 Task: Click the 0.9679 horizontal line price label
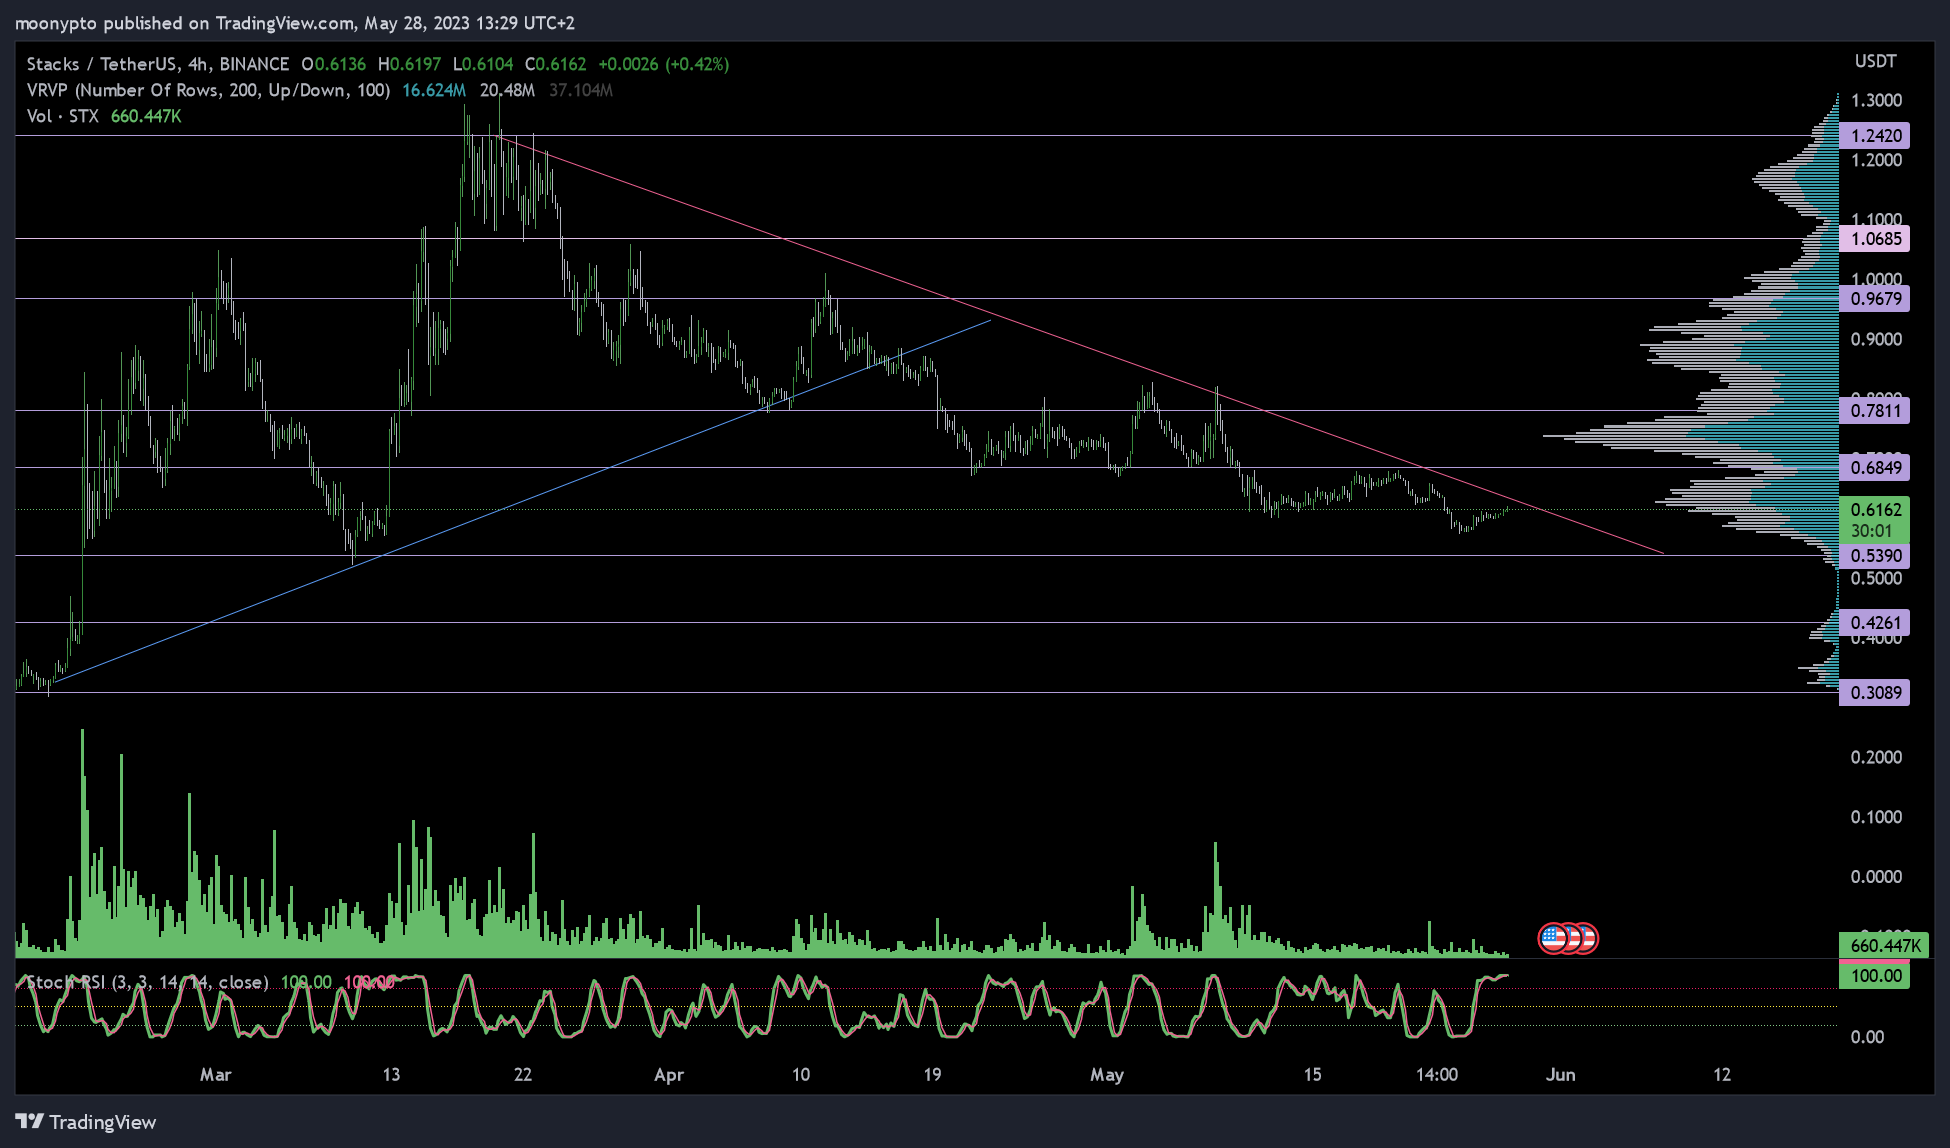(x=1875, y=299)
